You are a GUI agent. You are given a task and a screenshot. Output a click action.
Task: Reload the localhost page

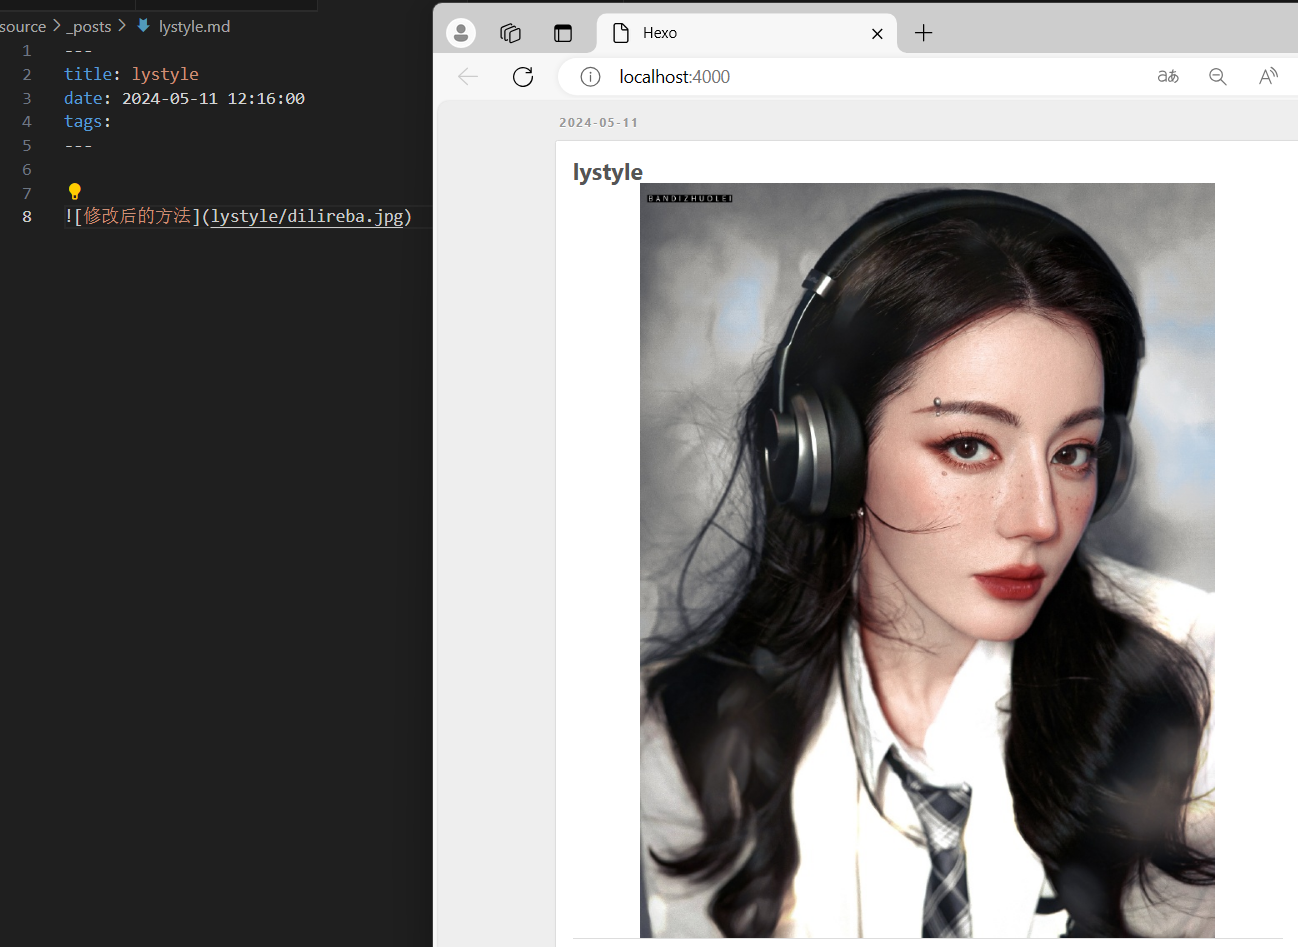pos(523,77)
